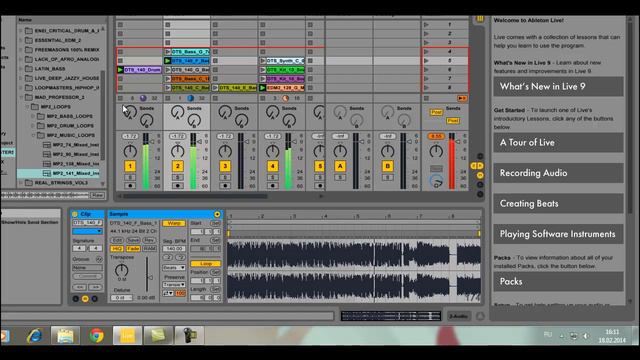Toggle the track 1 activator button

(x=130, y=166)
